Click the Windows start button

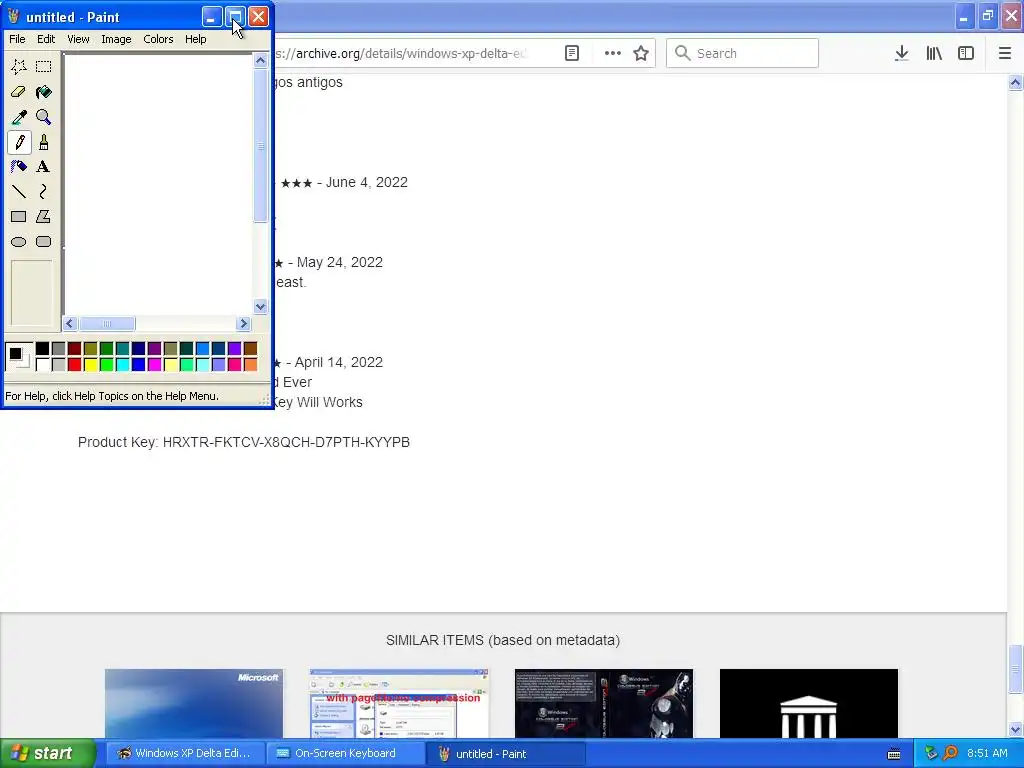(48, 754)
